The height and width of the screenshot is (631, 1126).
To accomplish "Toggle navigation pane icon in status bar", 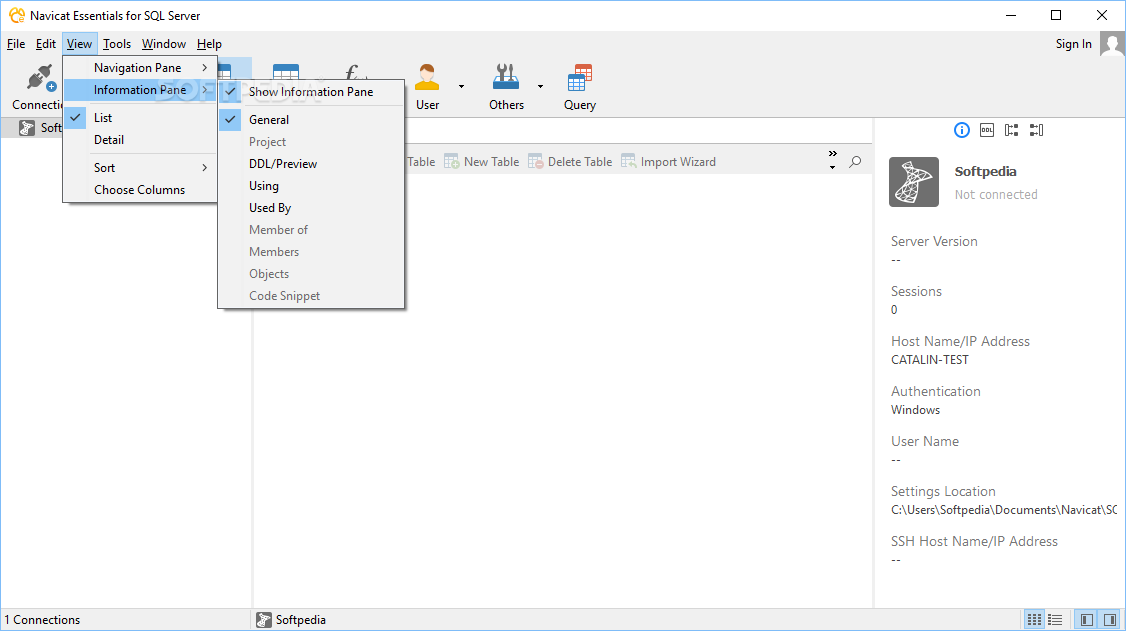I will [1087, 620].
